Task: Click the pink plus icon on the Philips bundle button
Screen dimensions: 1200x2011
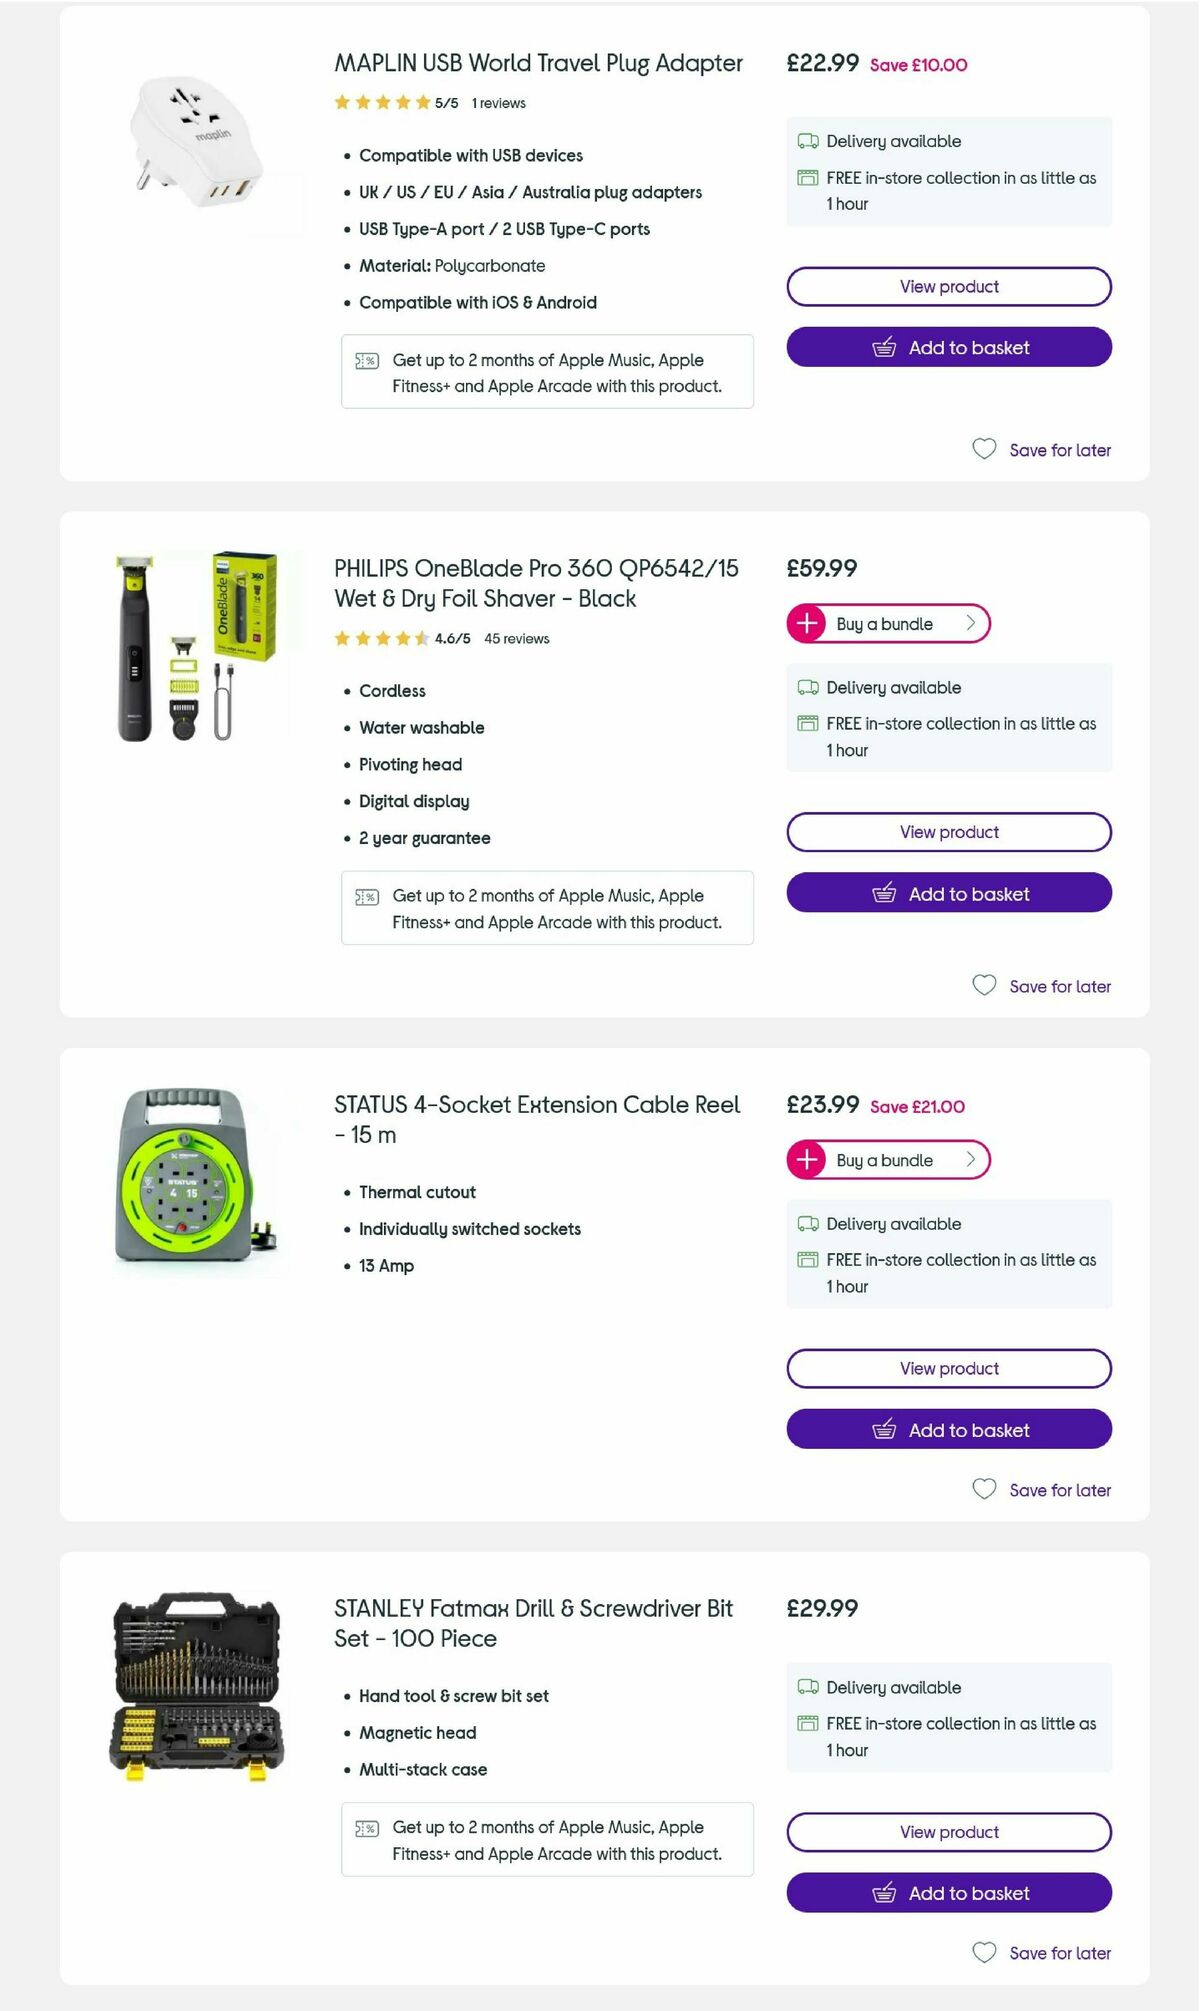Action: pos(806,623)
